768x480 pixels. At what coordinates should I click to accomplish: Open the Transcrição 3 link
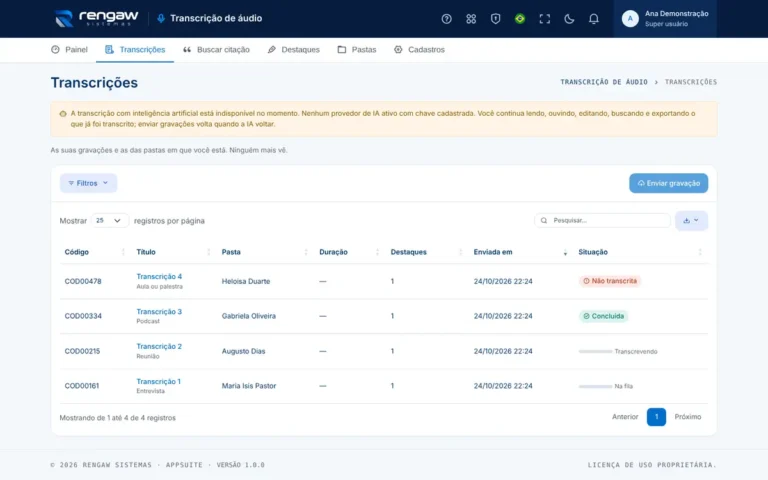159,312
